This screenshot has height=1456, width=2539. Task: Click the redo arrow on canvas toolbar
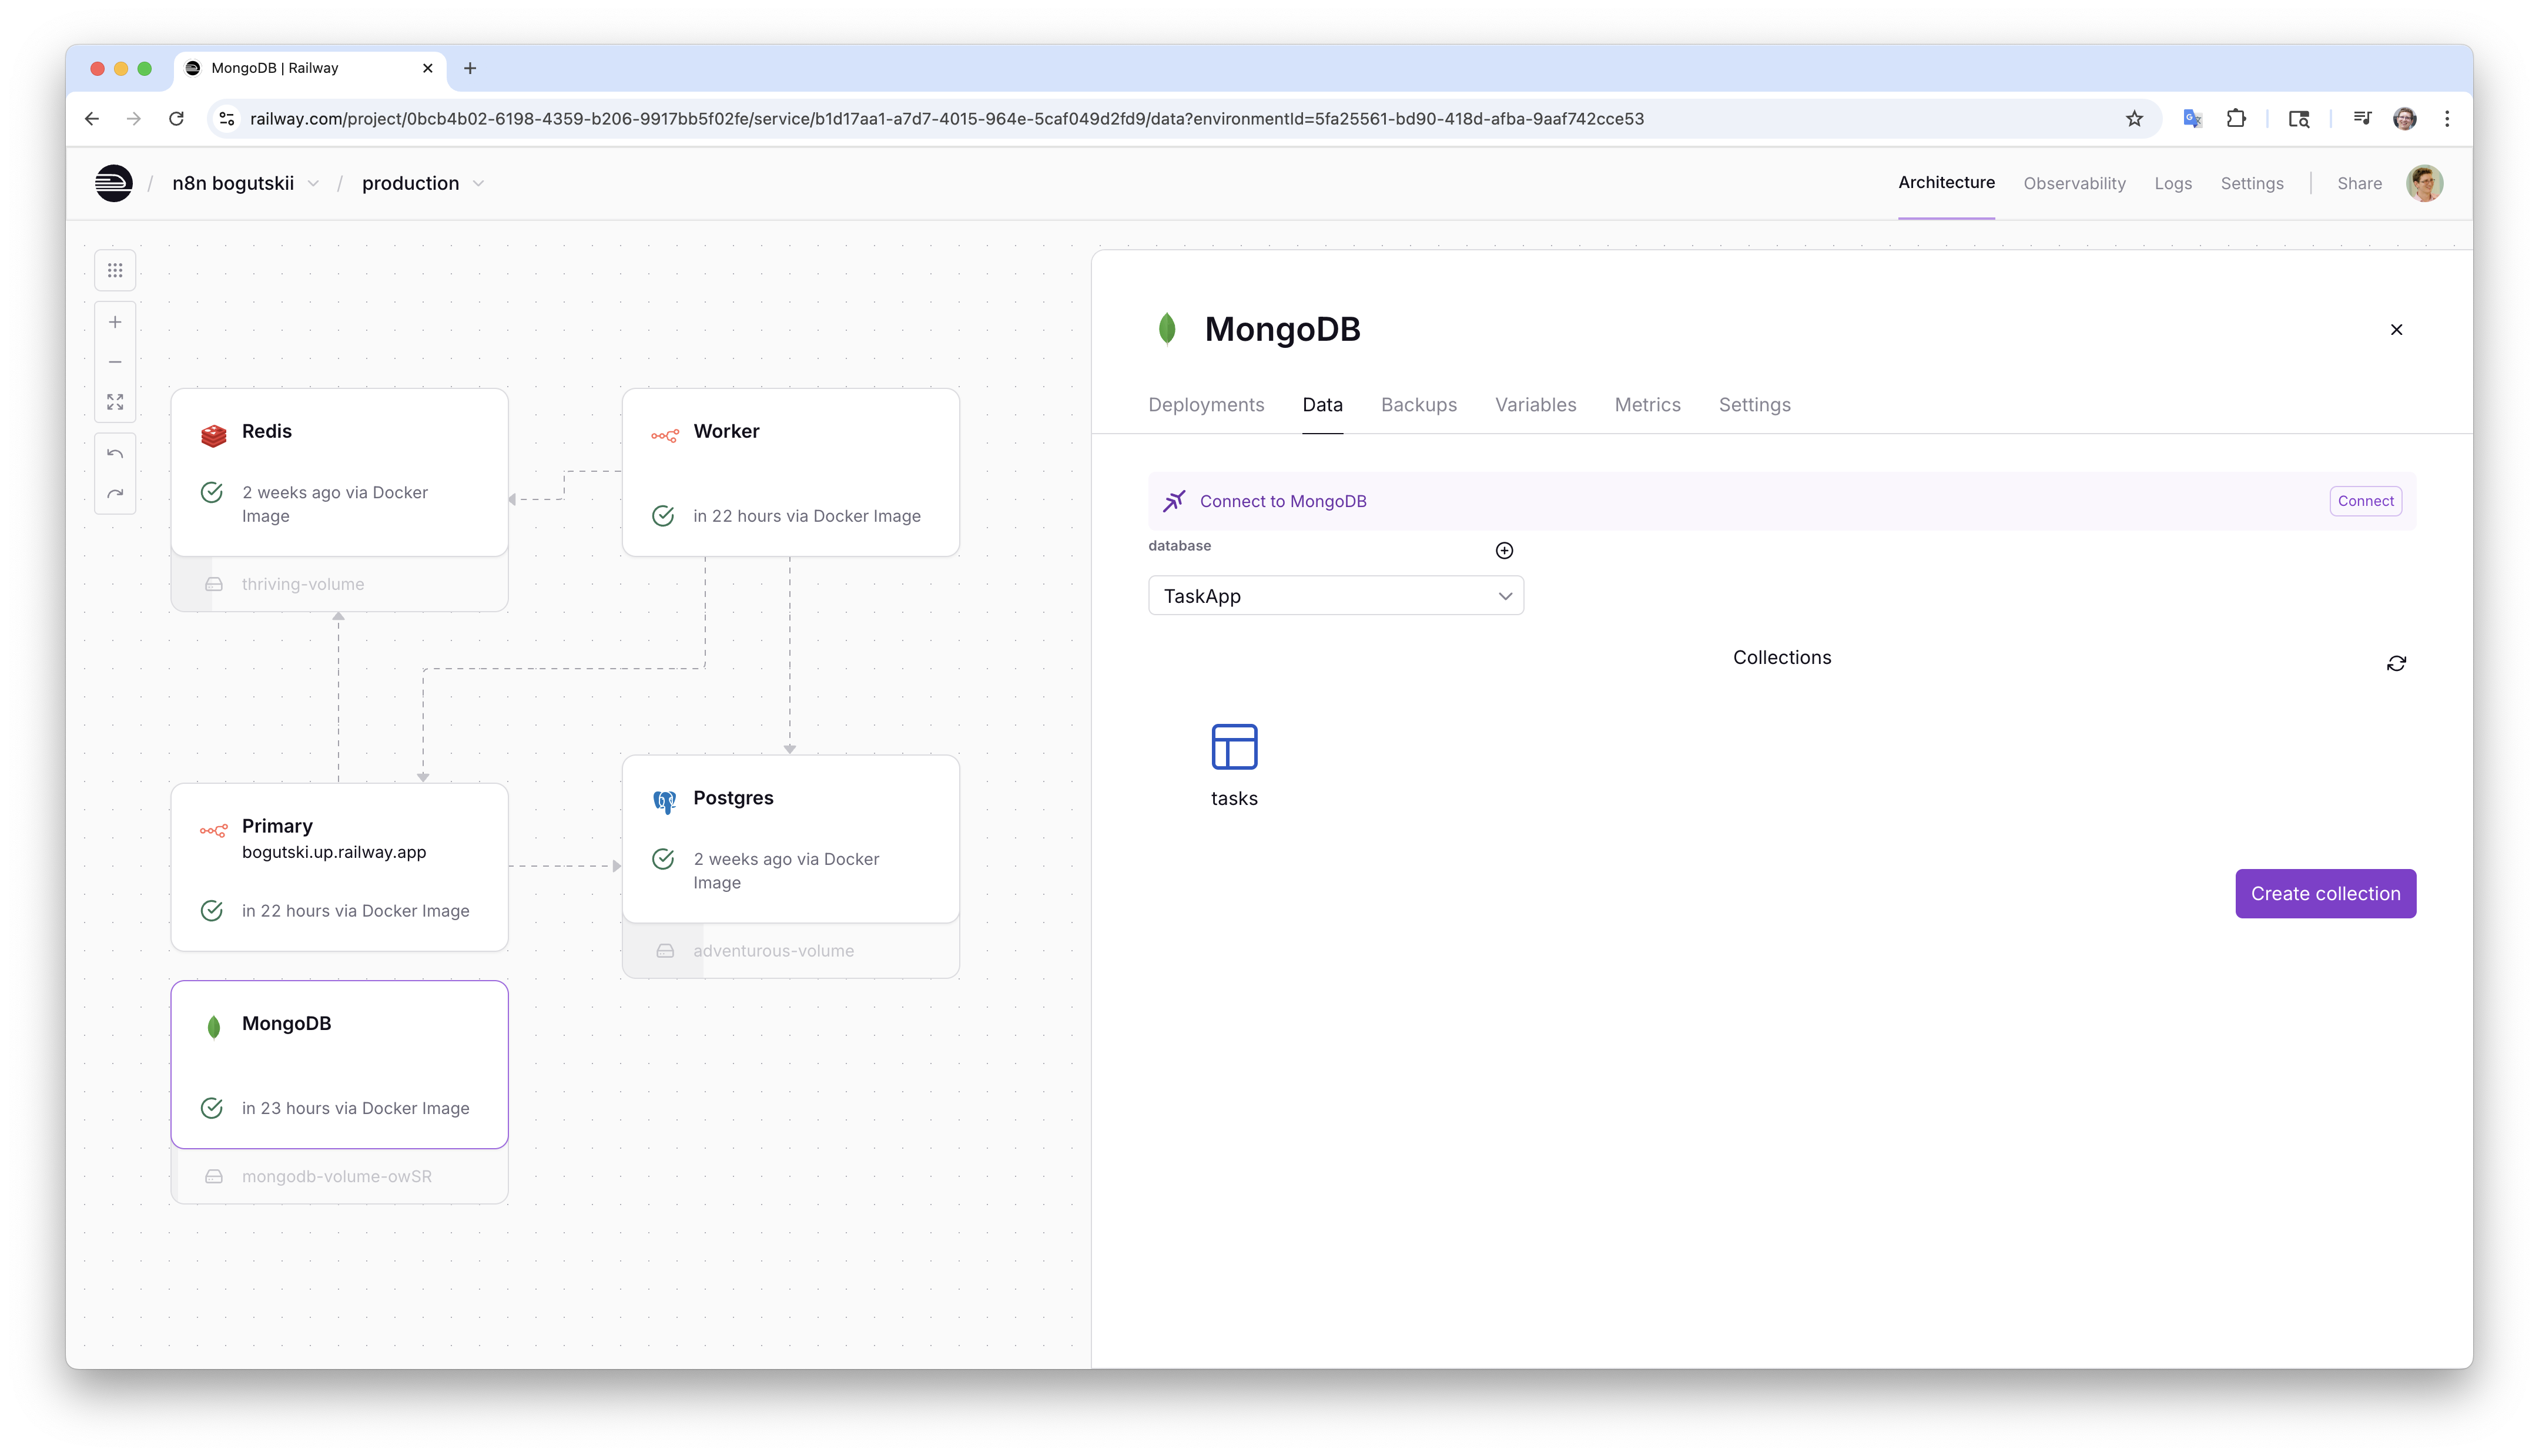(x=115, y=494)
